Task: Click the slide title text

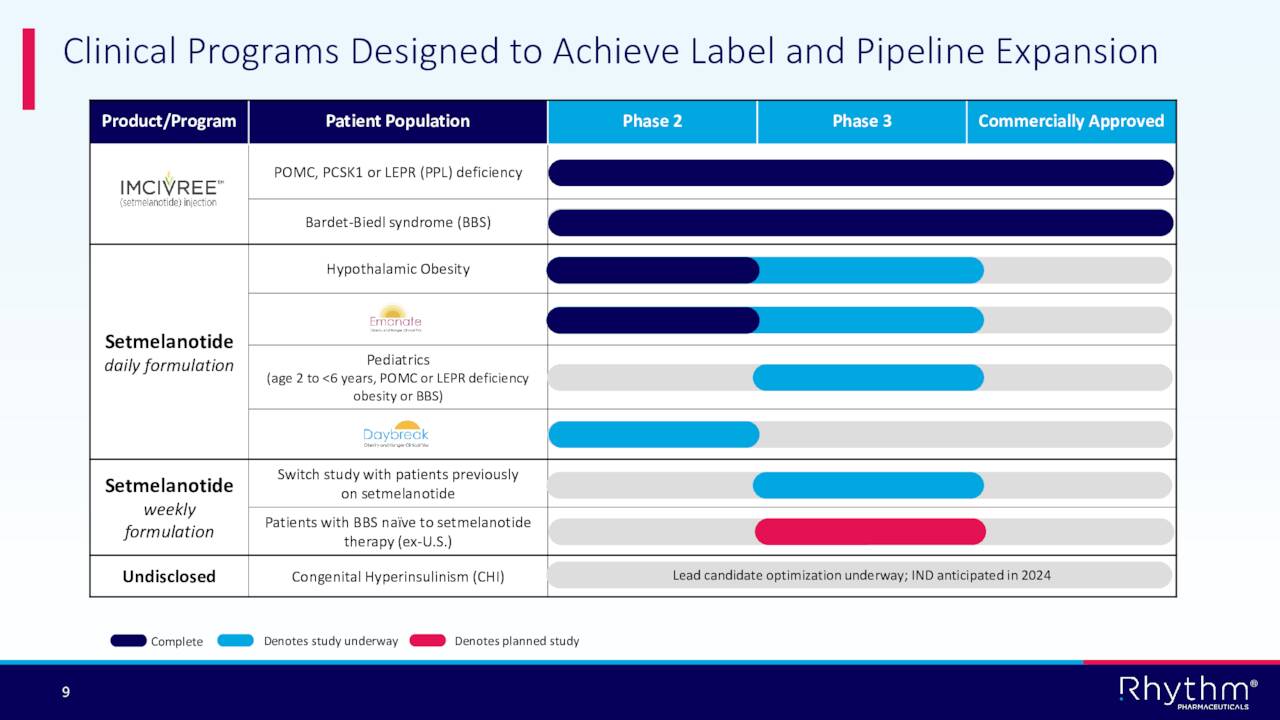Action: click(x=610, y=51)
